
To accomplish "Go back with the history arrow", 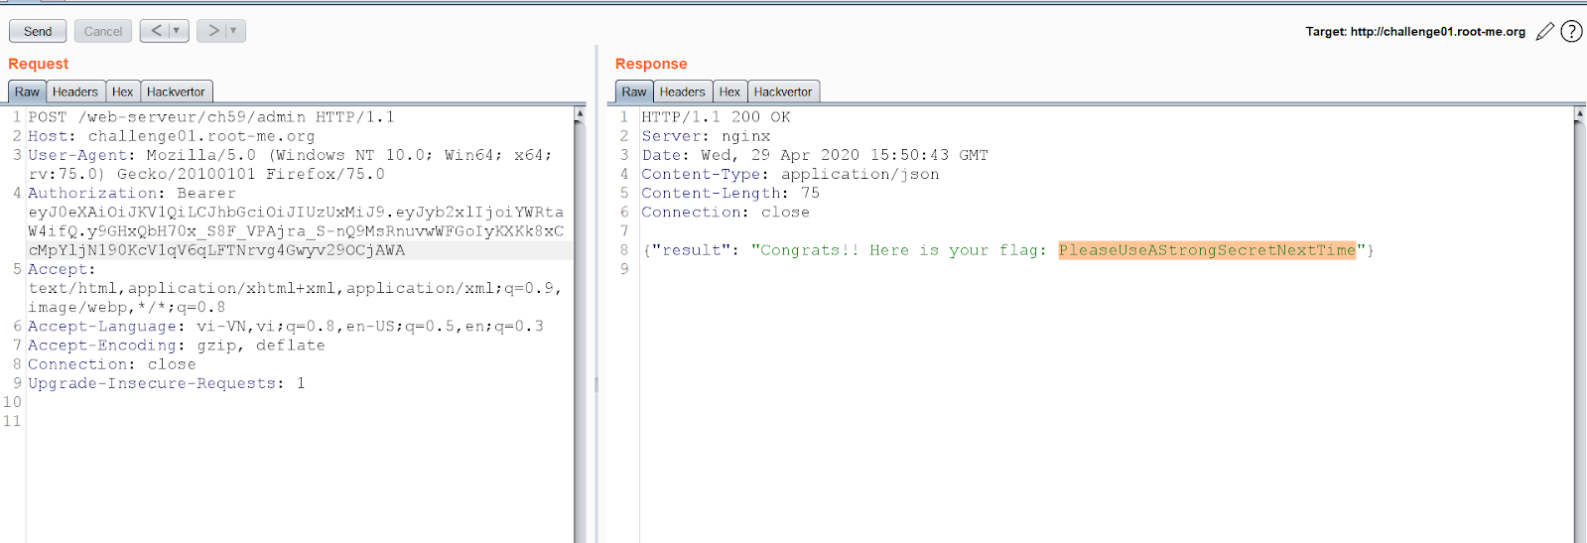I will point(156,31).
